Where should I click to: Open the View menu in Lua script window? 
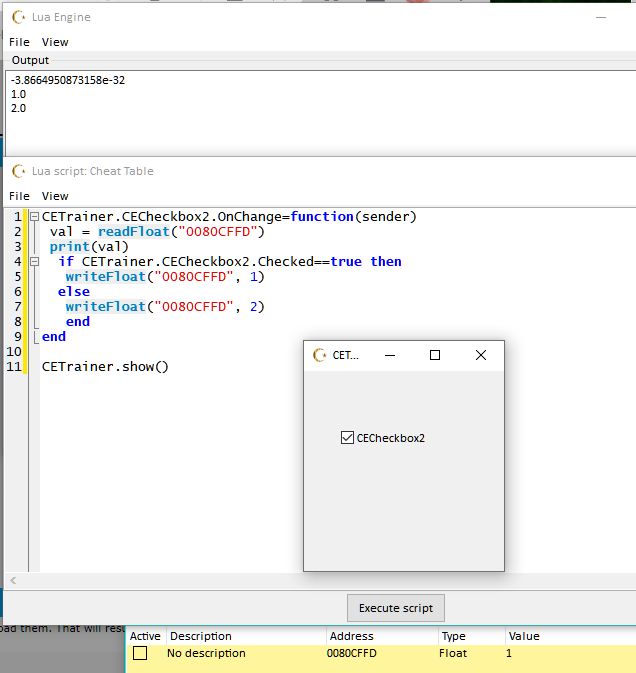click(x=55, y=196)
